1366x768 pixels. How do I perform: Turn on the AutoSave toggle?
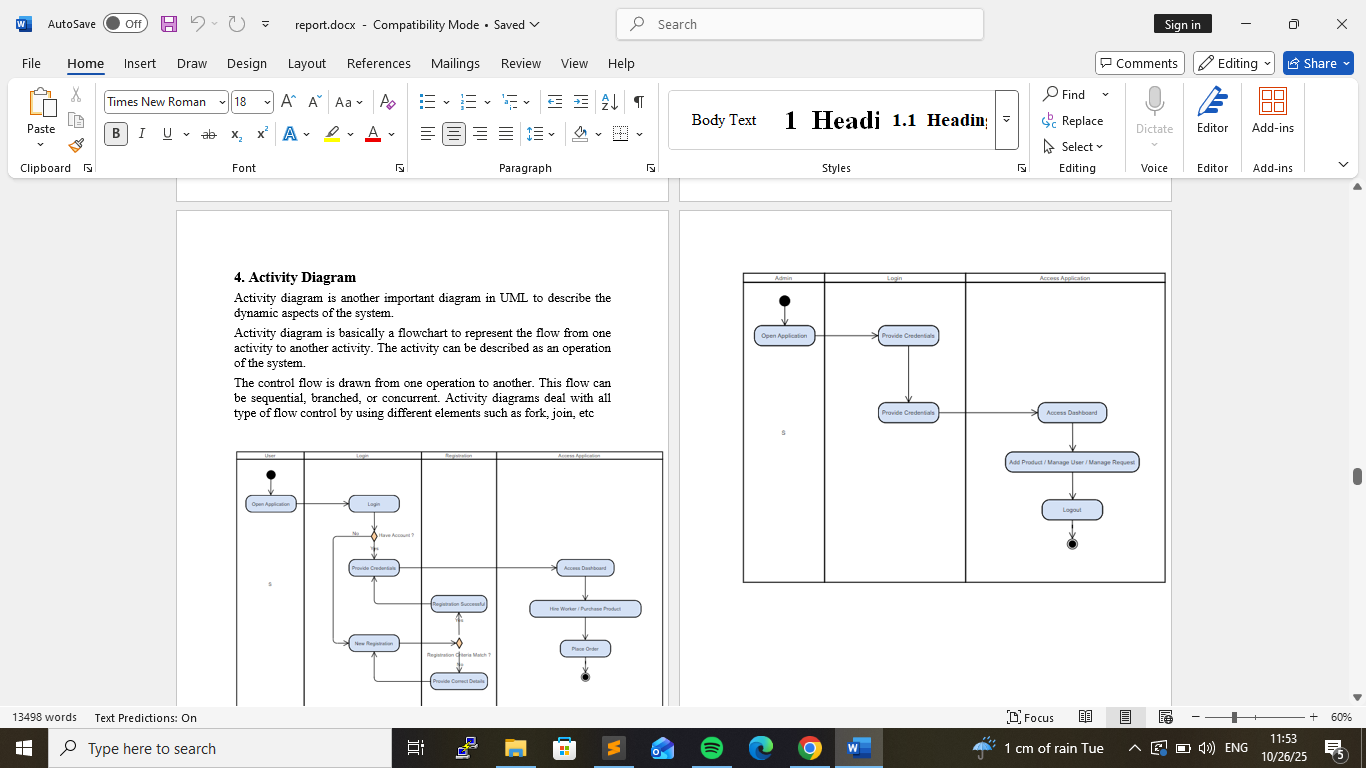coord(125,24)
